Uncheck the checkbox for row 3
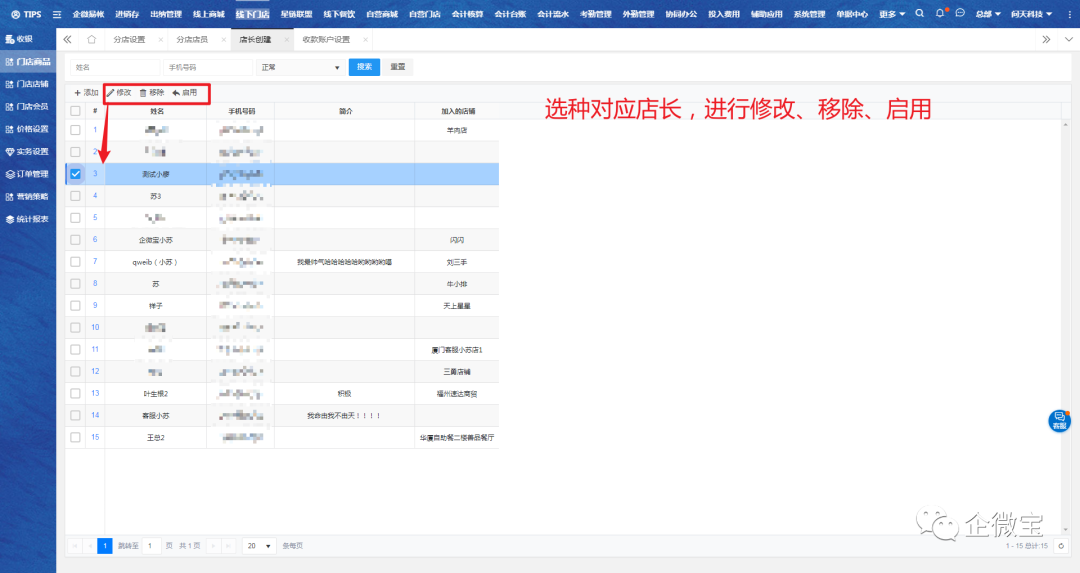Viewport: 1080px width, 573px height. pos(75,174)
